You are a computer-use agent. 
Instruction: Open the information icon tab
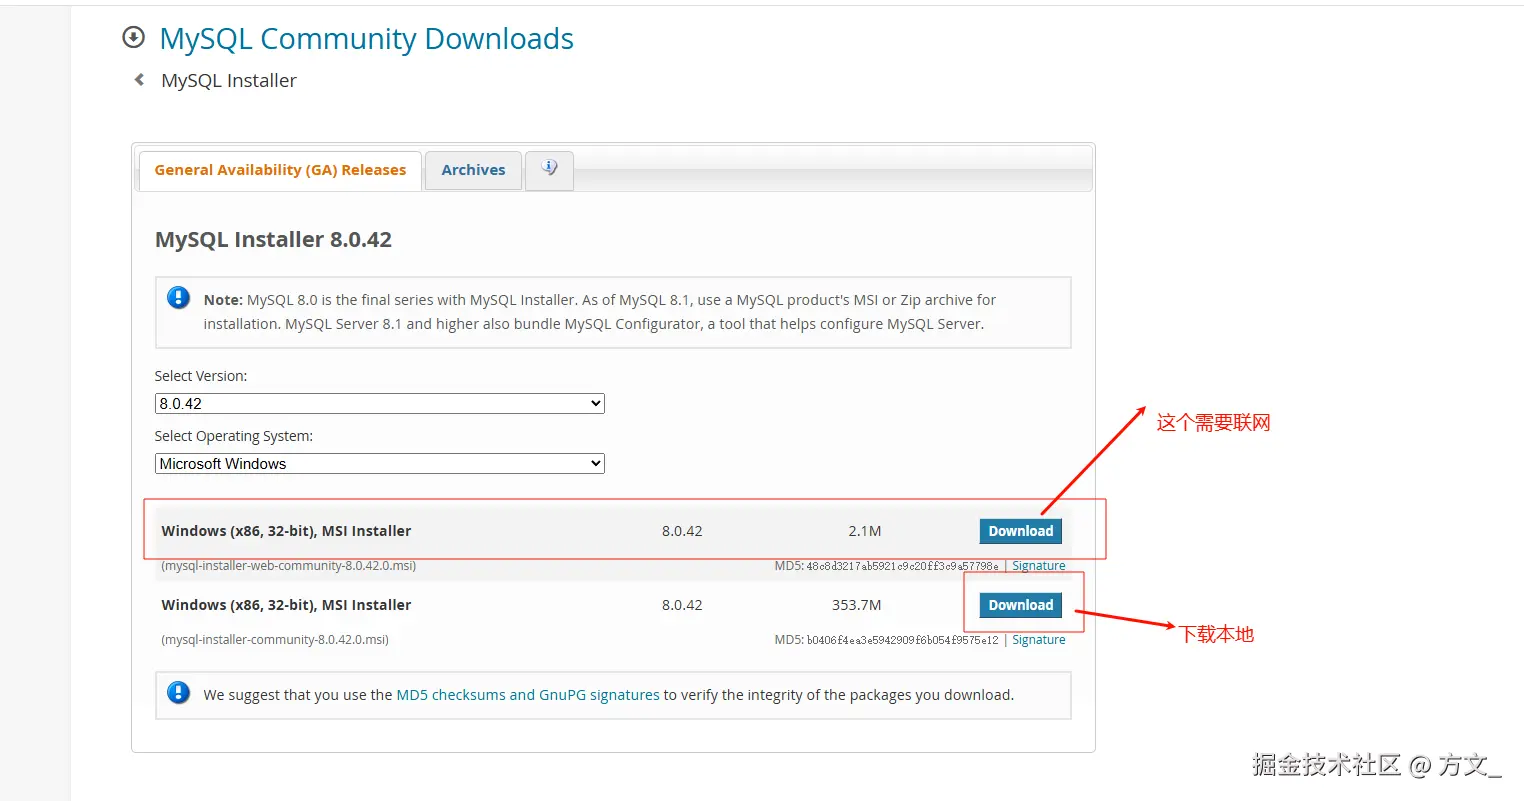coord(549,170)
